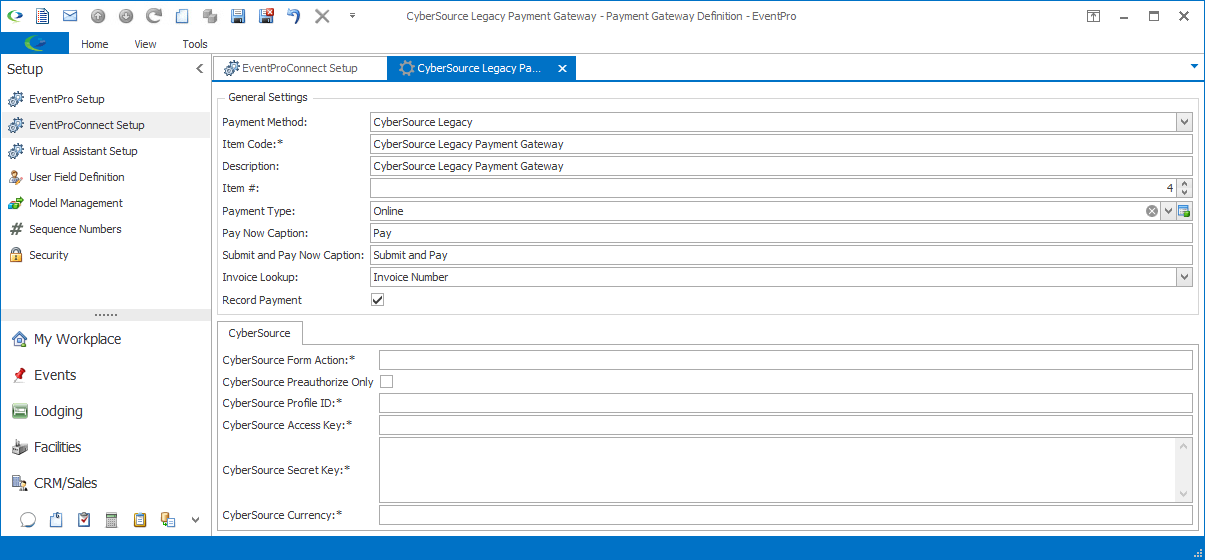Open Sequence Numbers sidebar item
1205x560 pixels.
[105, 229]
